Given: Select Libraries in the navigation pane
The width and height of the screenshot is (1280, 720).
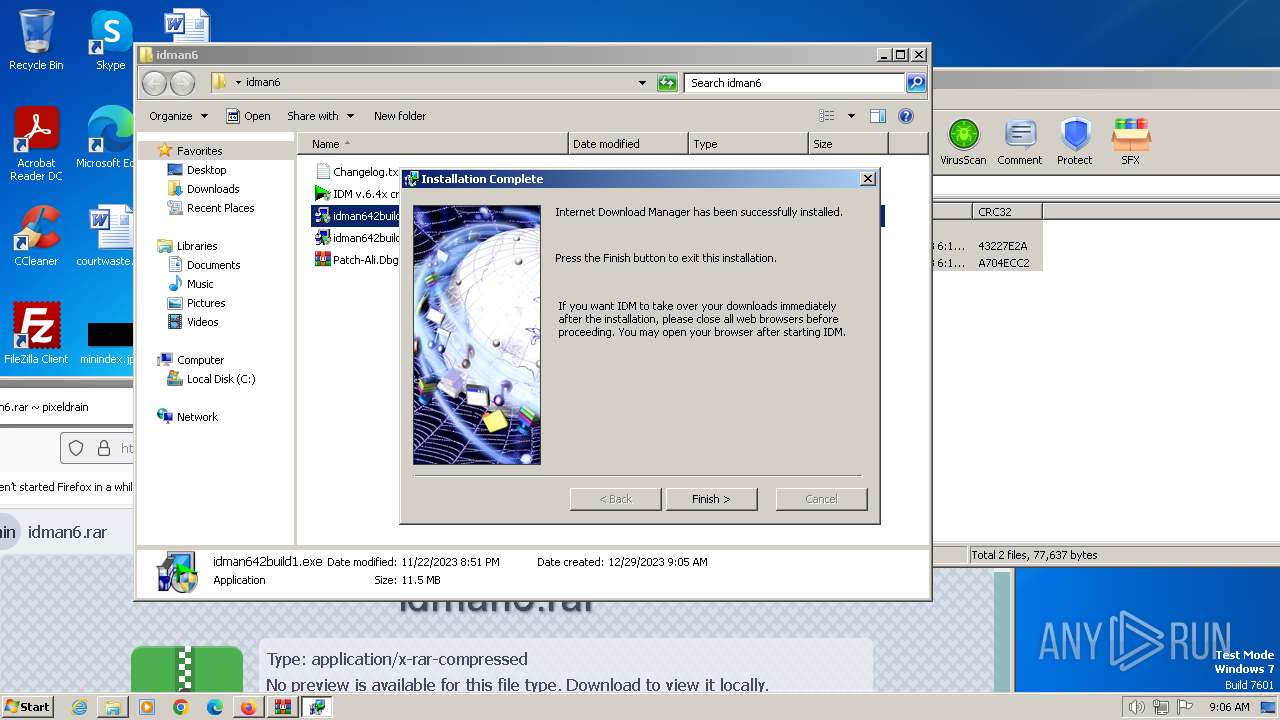Looking at the screenshot, I should coord(197,246).
